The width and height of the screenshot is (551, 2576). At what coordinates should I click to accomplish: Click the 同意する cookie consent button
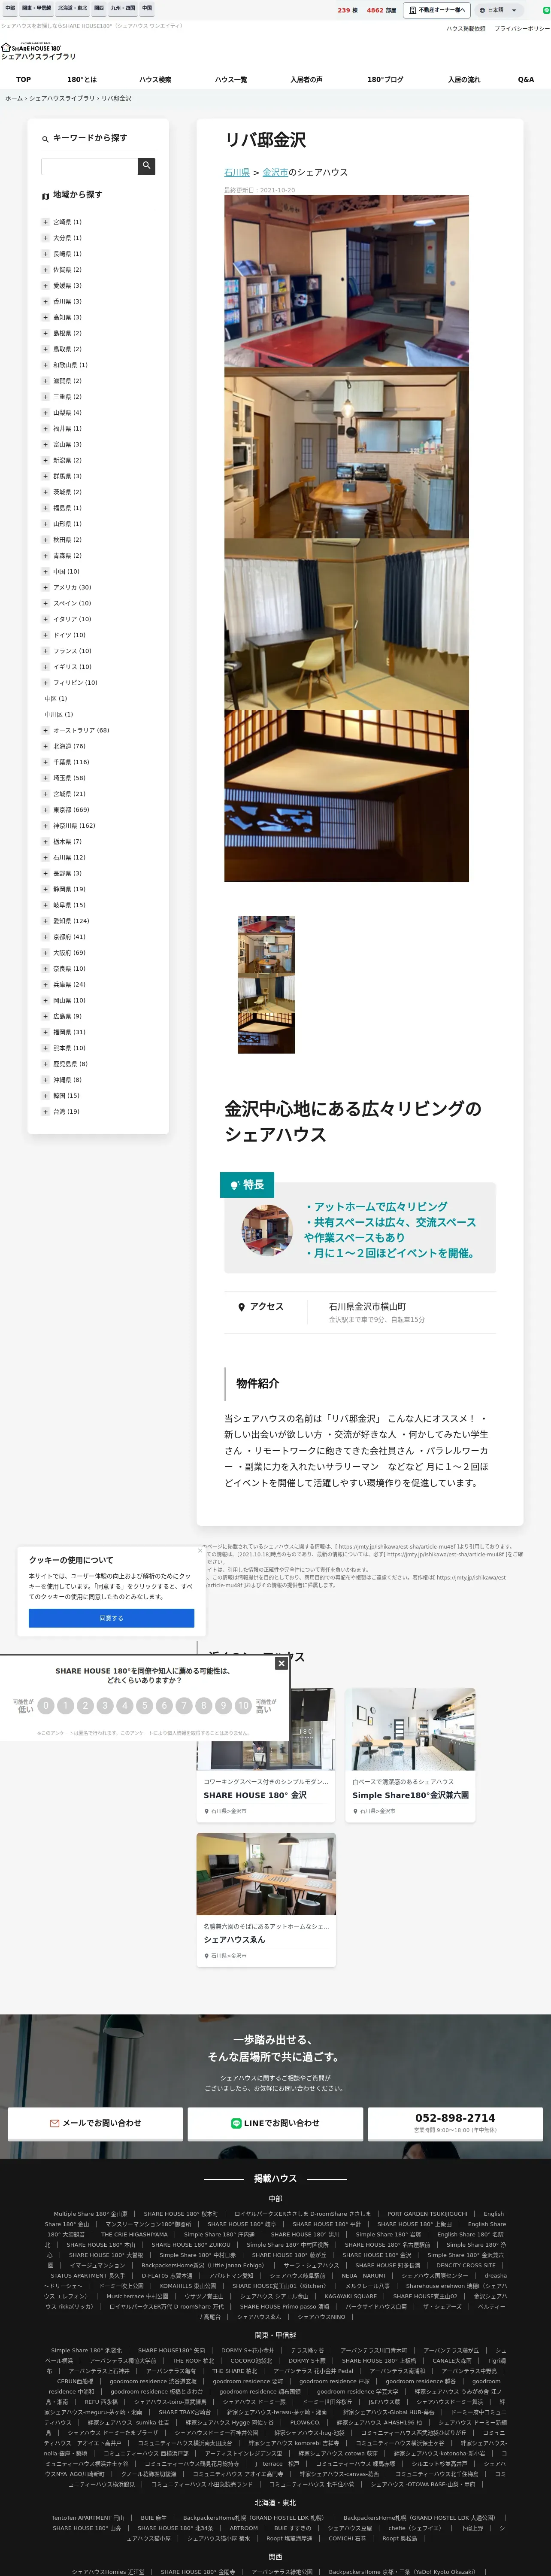coord(111,1618)
